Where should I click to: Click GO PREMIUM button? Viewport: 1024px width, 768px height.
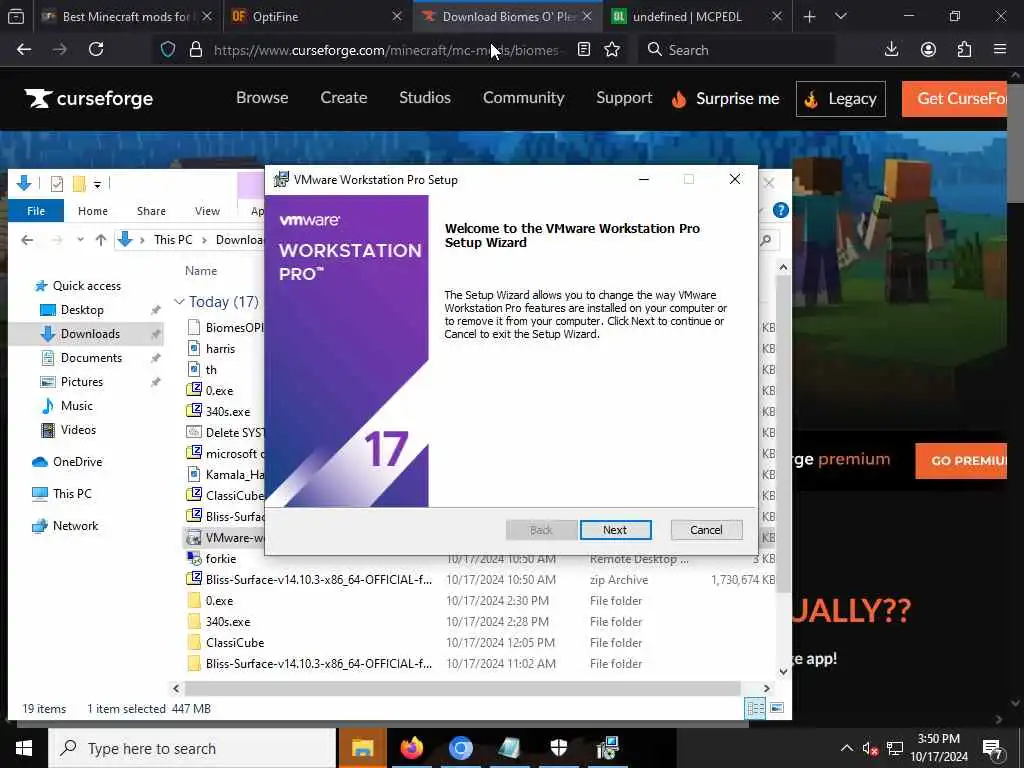click(x=961, y=461)
